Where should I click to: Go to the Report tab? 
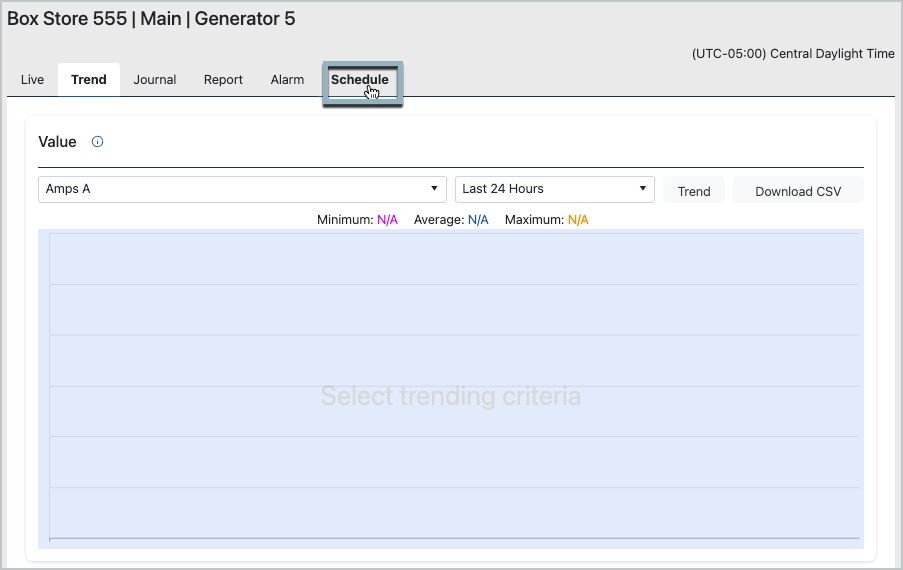tap(223, 80)
